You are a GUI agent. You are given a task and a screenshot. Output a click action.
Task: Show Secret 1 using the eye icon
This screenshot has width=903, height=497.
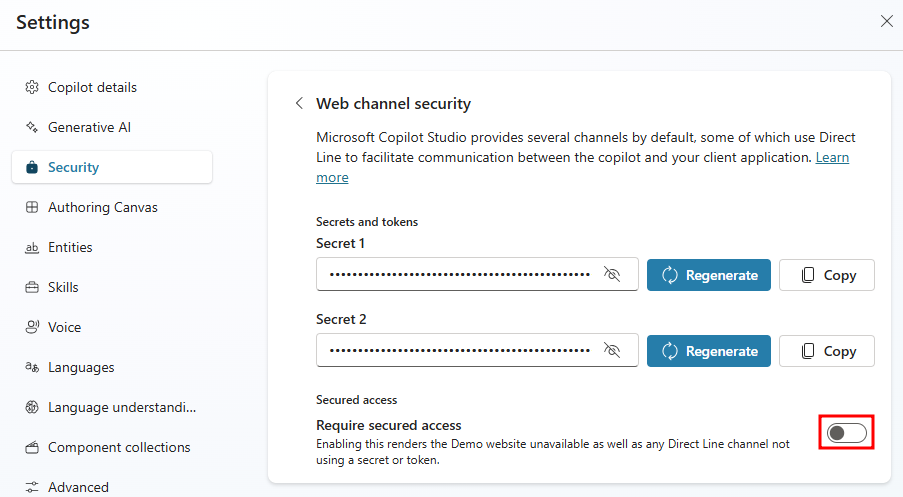tap(613, 275)
